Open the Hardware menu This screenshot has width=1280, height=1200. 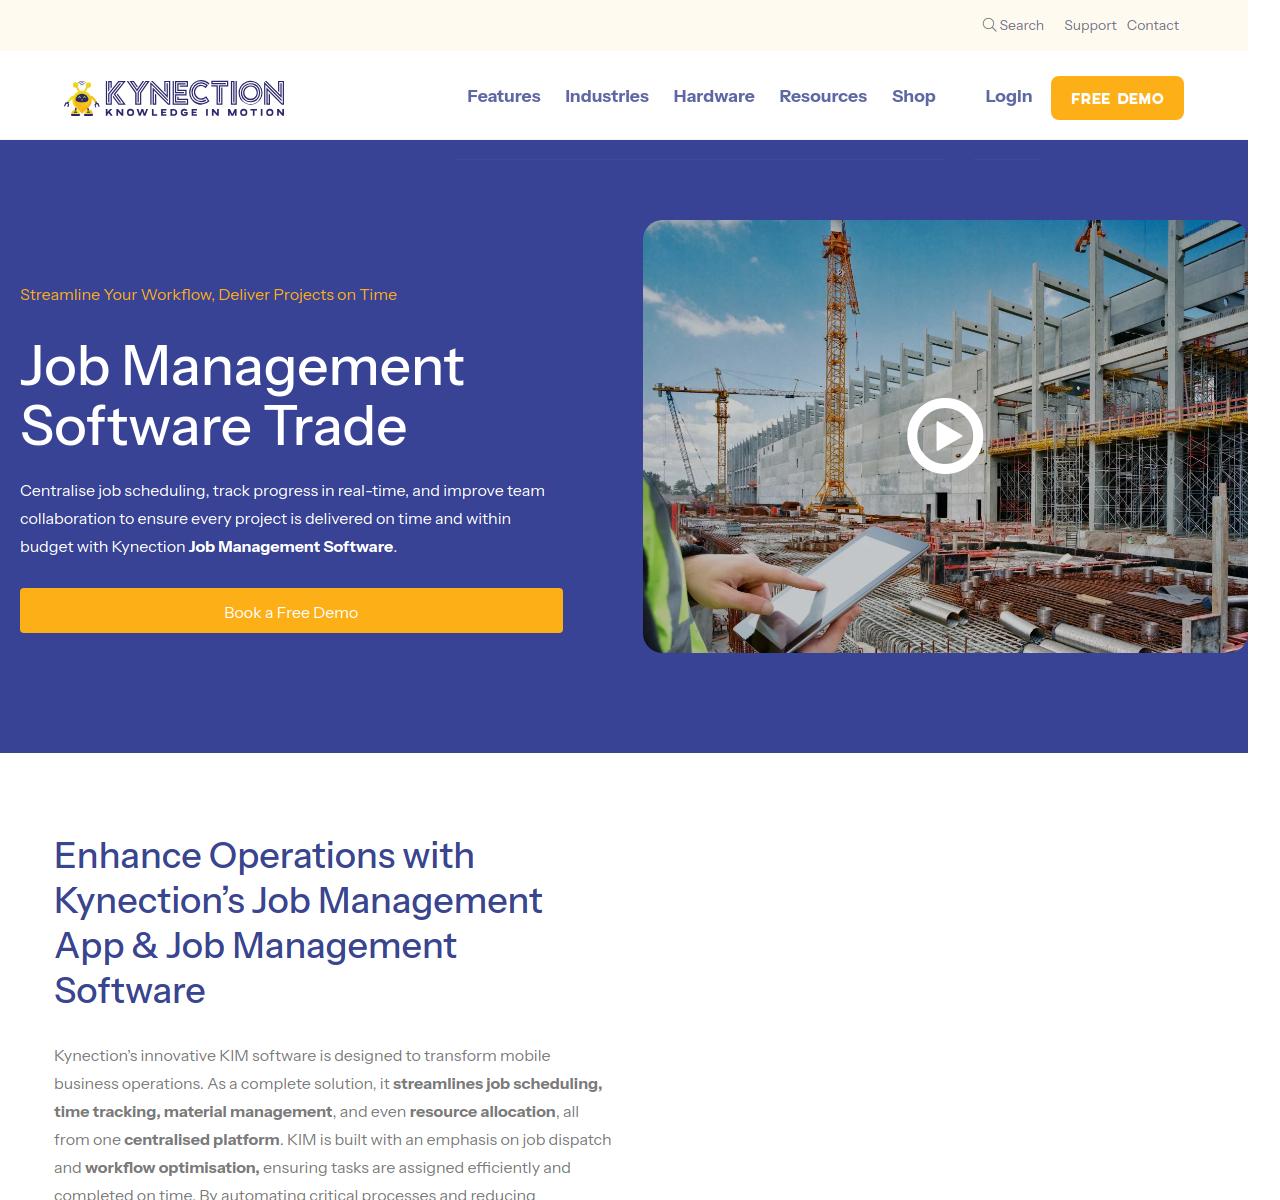tap(713, 96)
